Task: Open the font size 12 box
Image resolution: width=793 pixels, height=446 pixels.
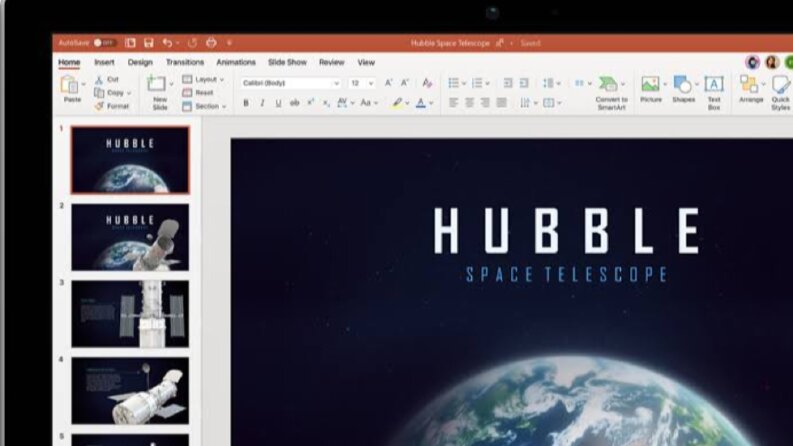Action: 362,83
